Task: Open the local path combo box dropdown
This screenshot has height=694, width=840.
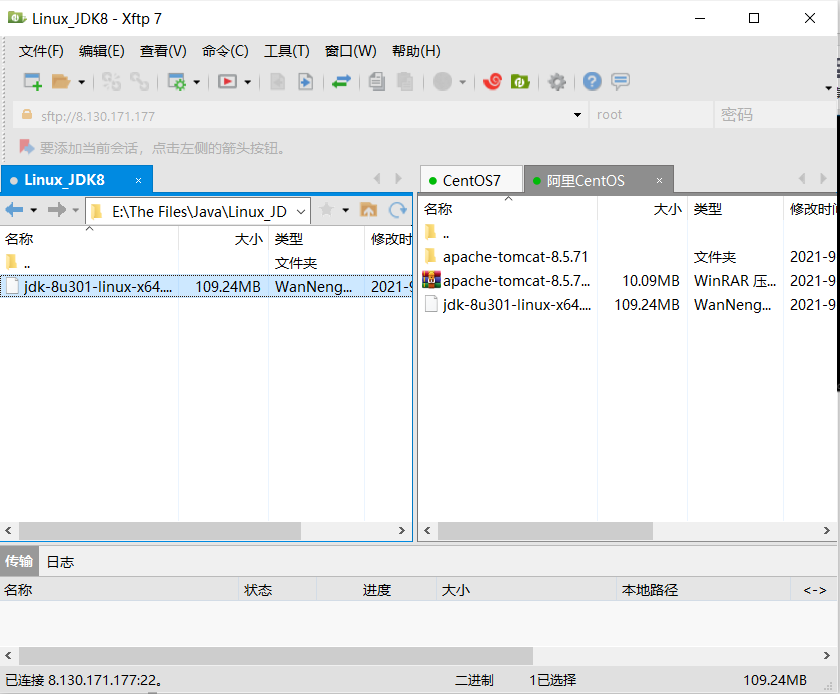Action: tap(301, 212)
